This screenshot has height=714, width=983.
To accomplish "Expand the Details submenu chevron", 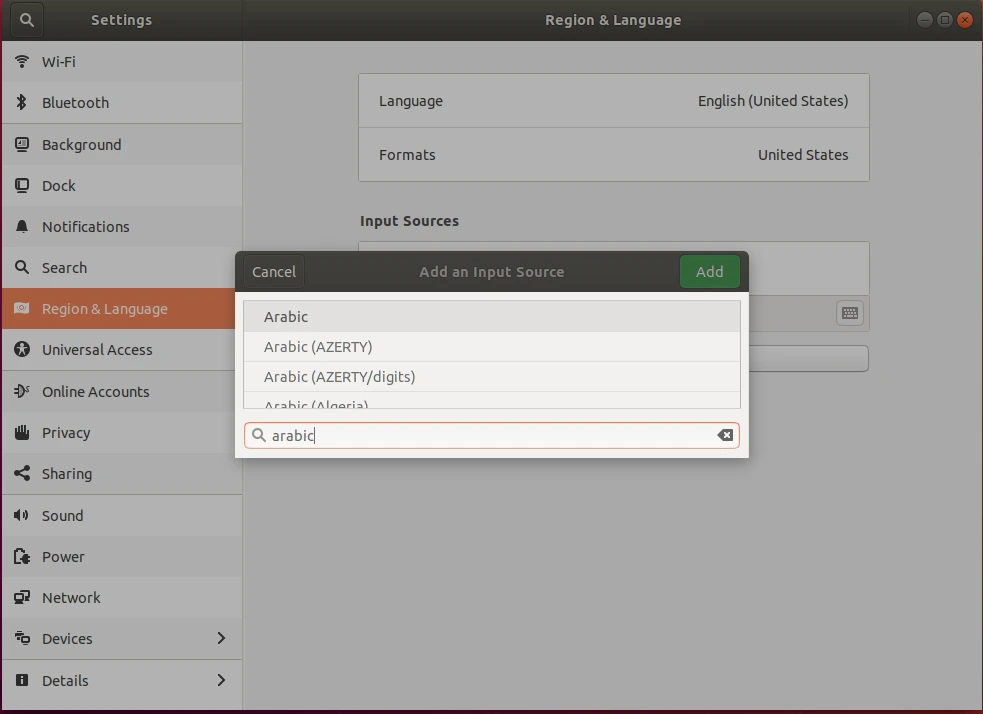I will click(221, 680).
